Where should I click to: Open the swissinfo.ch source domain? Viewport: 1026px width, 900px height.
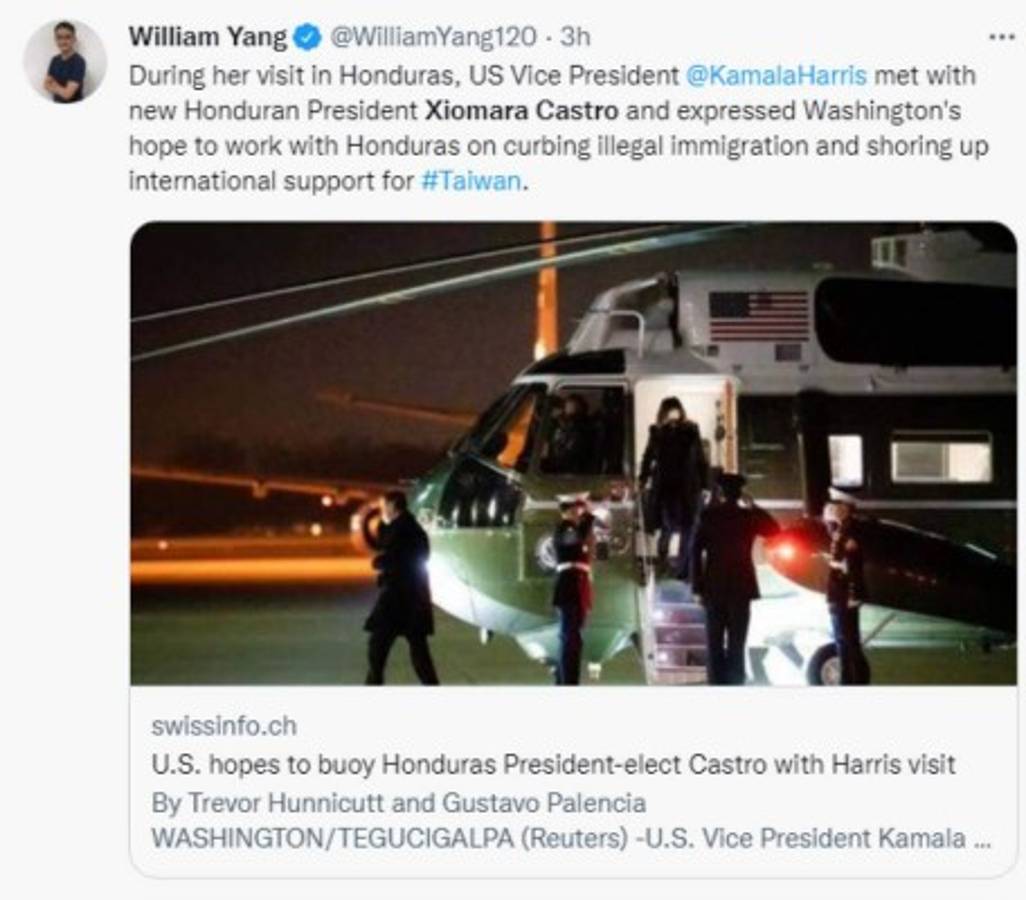point(223,726)
